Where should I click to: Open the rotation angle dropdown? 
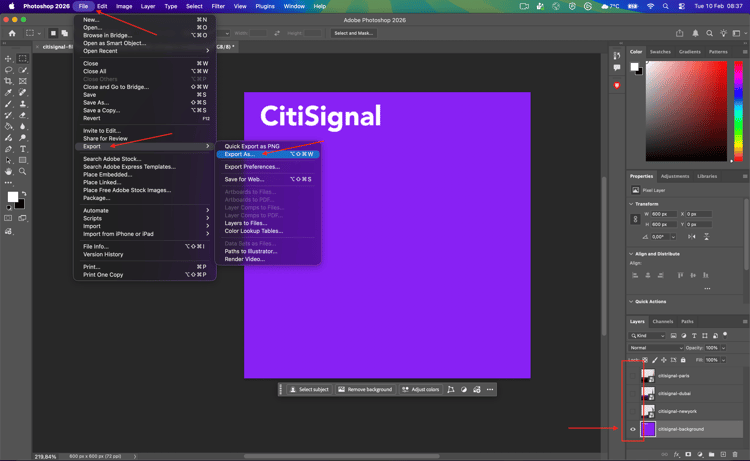pyautogui.click(x=673, y=237)
